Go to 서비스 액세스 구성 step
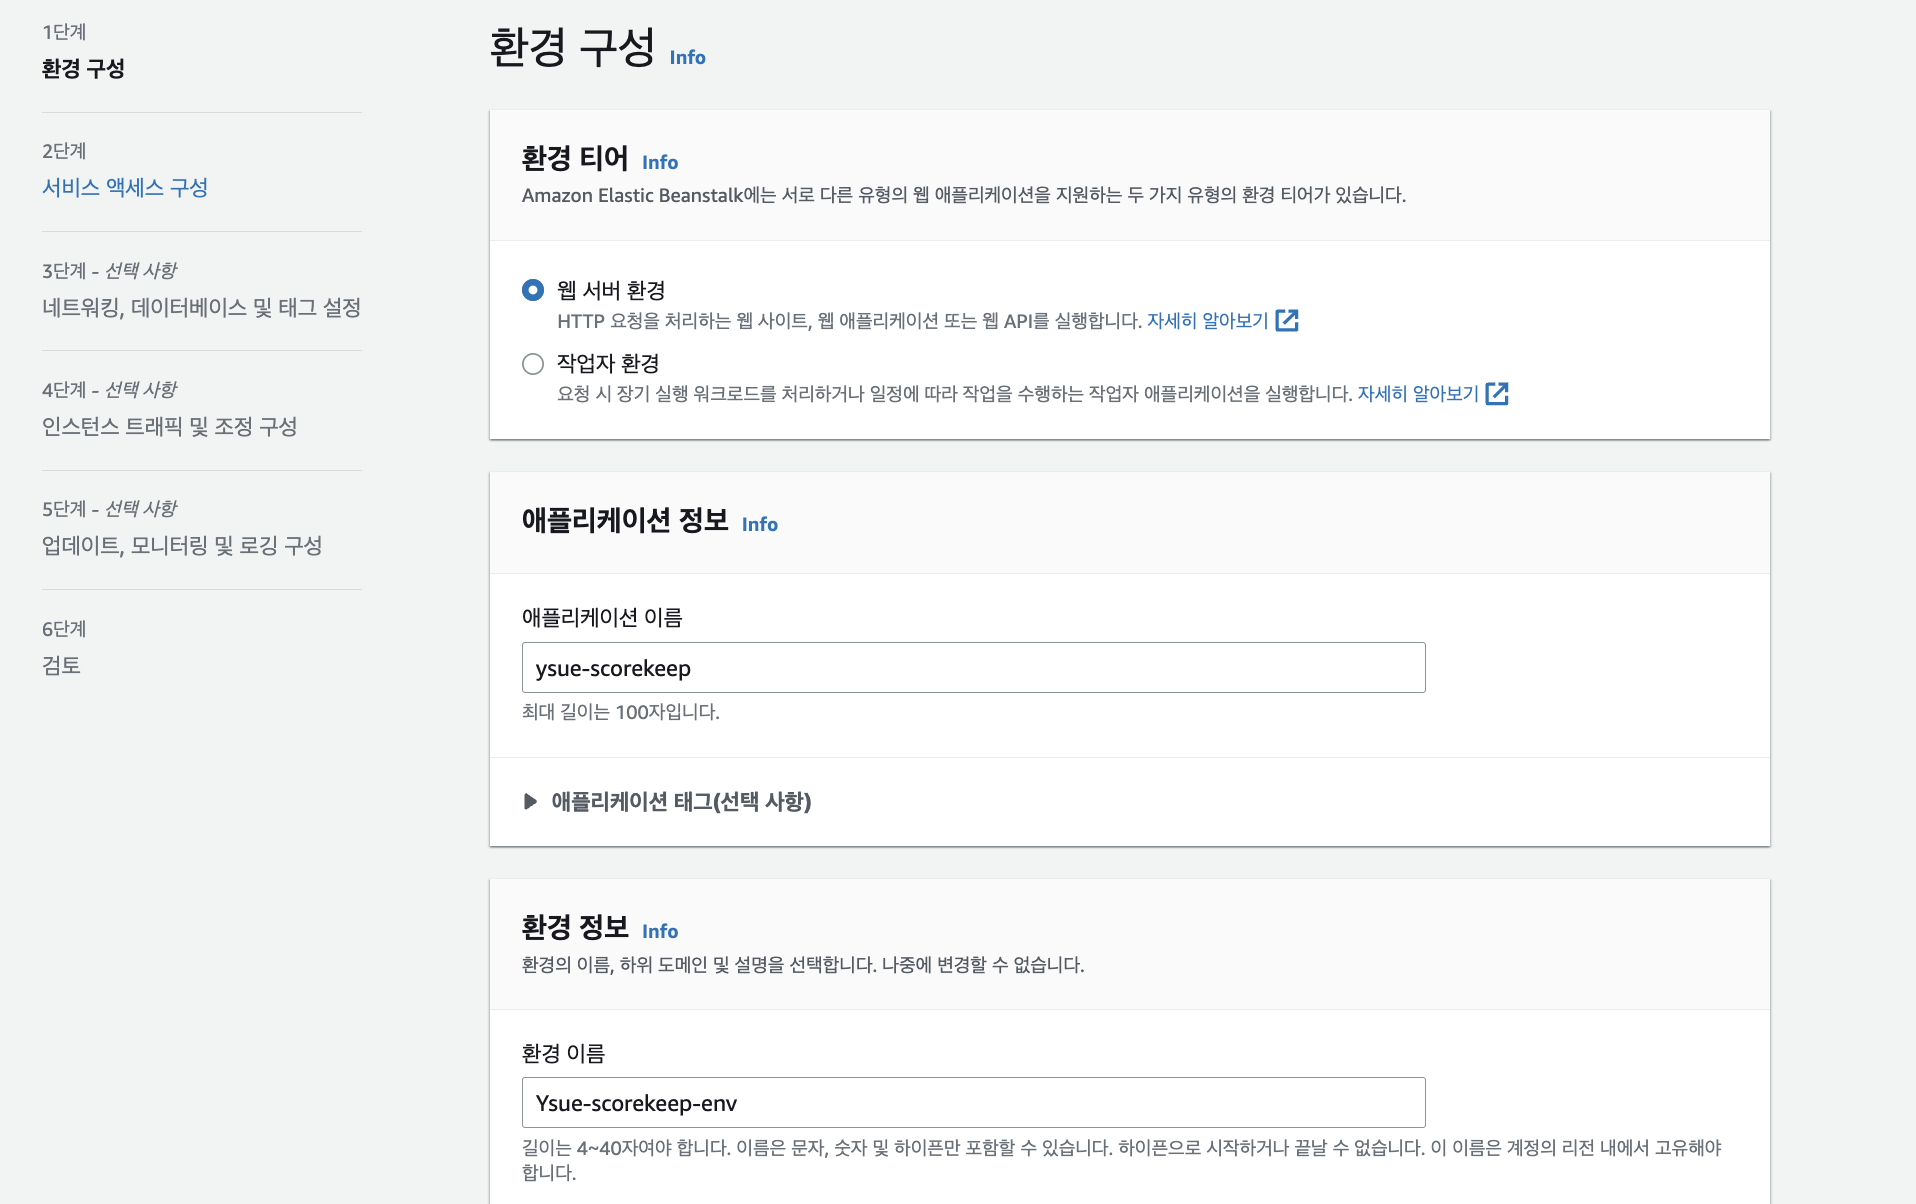 click(125, 188)
